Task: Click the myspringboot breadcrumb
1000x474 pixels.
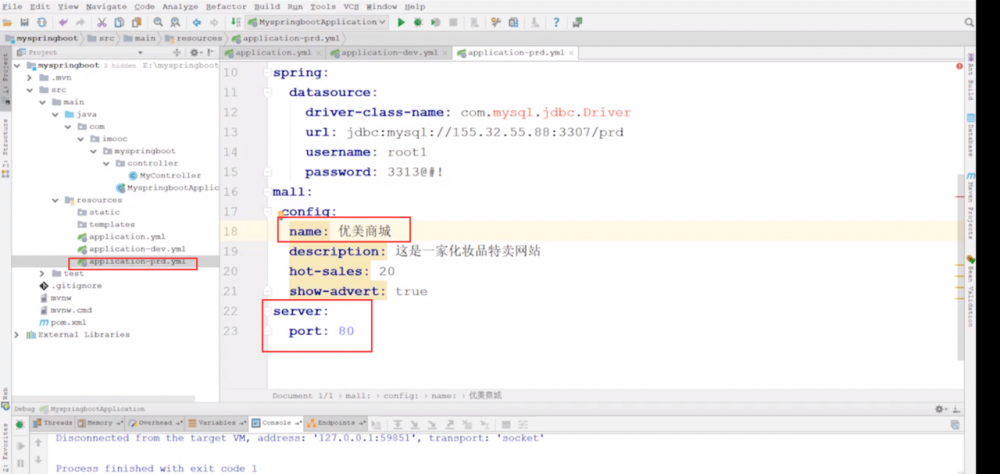Action: pyautogui.click(x=40, y=38)
